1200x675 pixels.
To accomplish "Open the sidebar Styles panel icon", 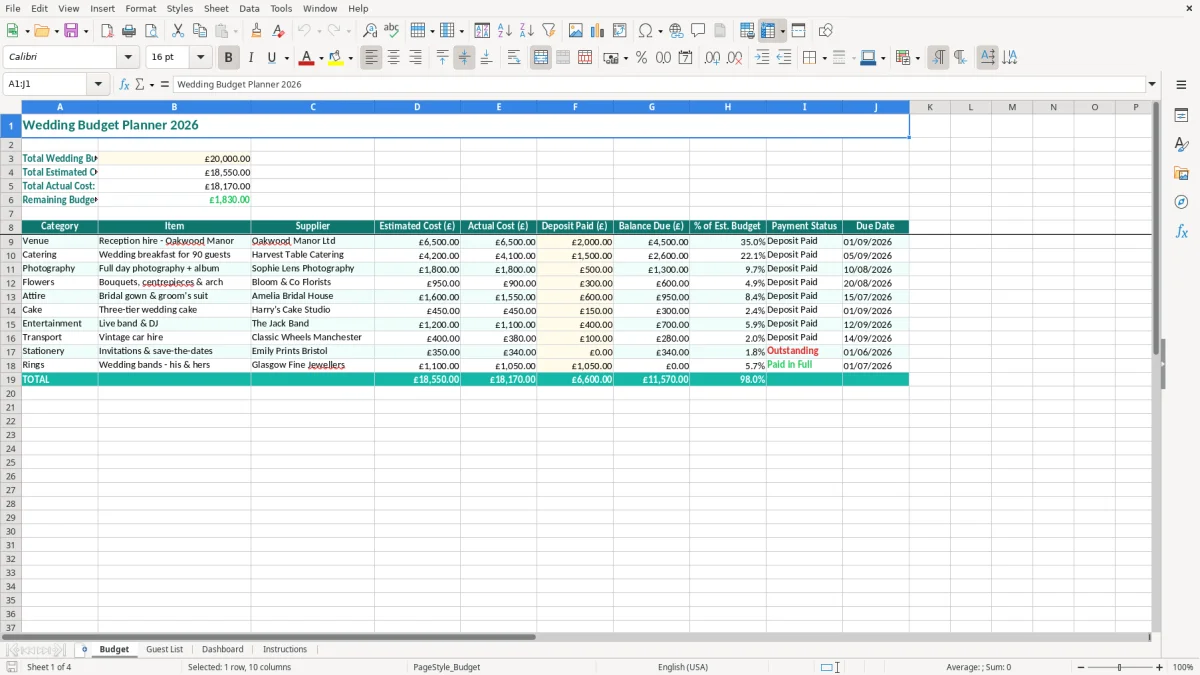I will pyautogui.click(x=1181, y=144).
